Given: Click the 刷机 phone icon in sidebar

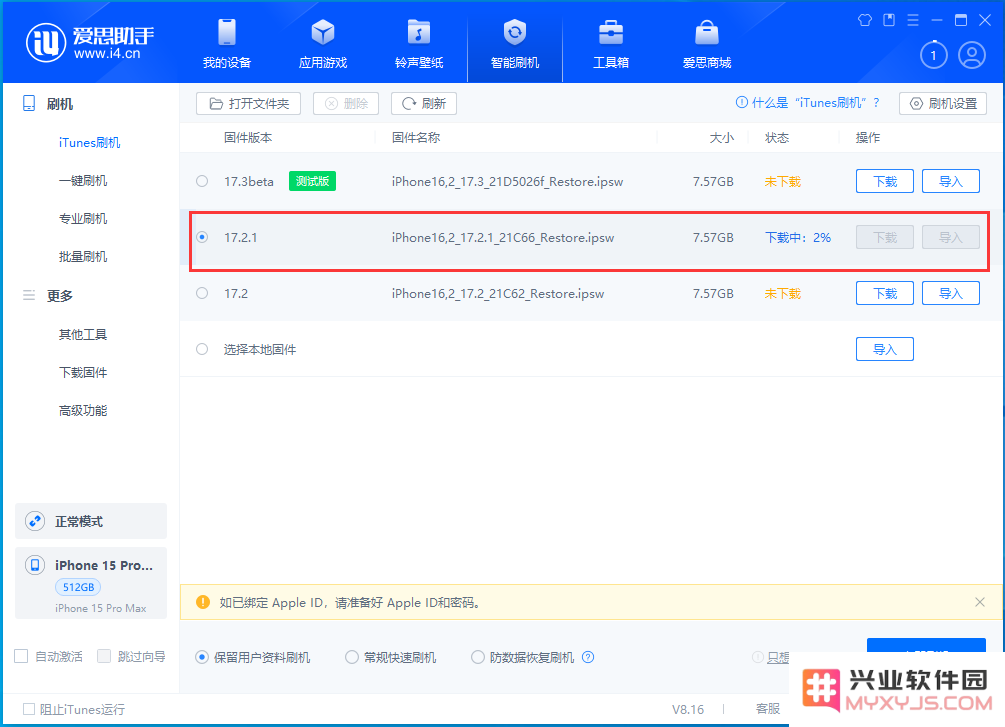Looking at the screenshot, I should [x=29, y=103].
